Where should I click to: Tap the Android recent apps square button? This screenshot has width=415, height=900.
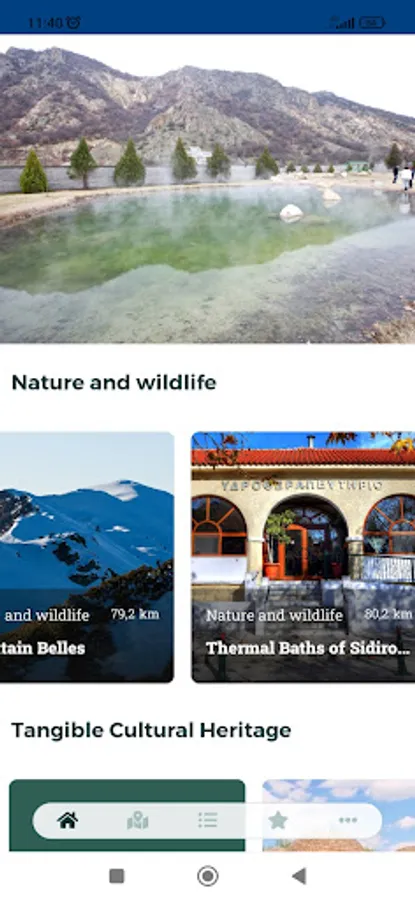pos(117,876)
